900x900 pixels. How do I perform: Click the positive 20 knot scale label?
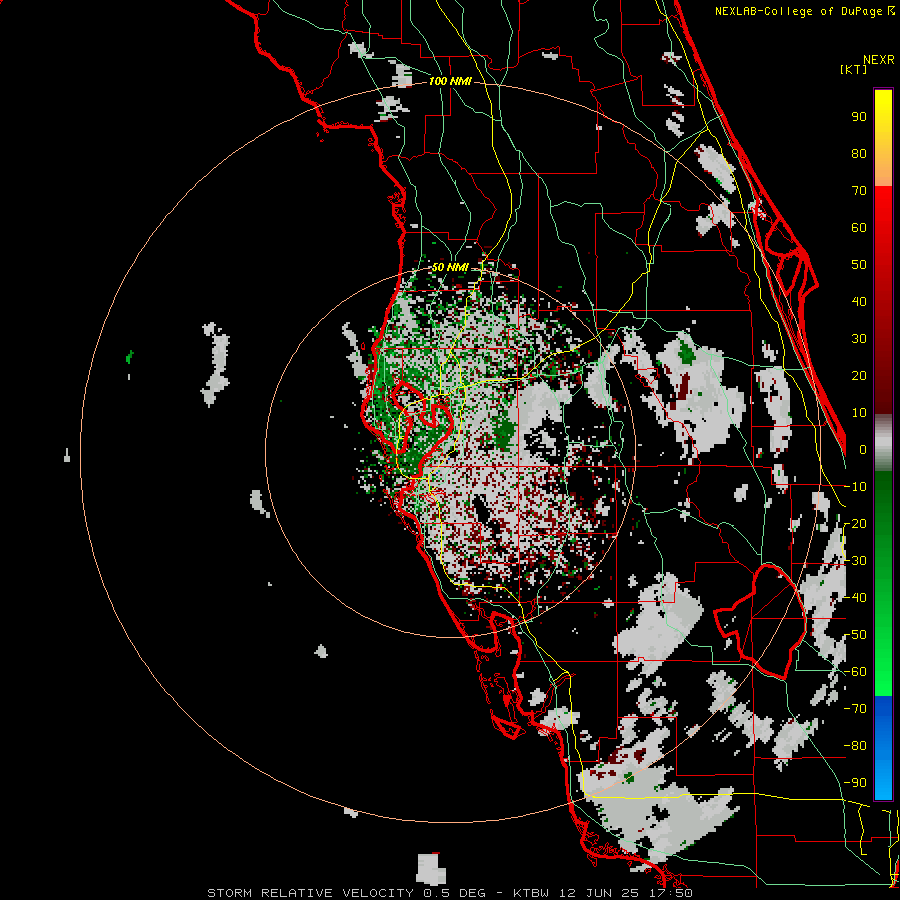[x=859, y=375]
